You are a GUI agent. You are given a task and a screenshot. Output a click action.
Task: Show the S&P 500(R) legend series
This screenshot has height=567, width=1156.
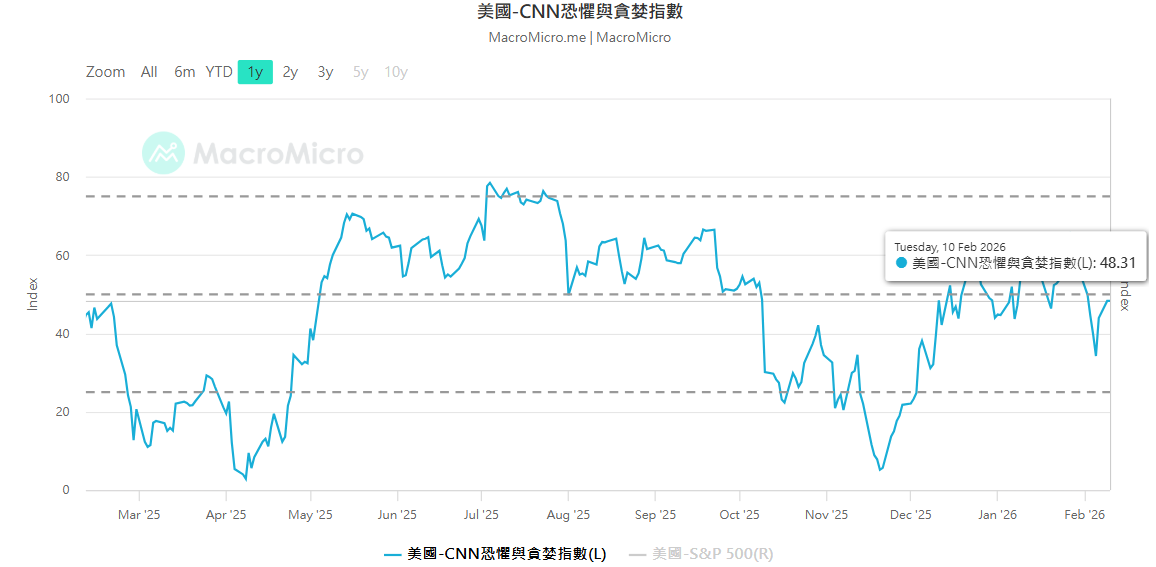tap(712, 553)
